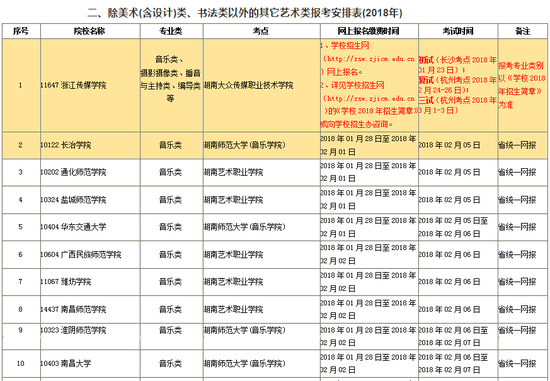This screenshot has height=381, width=550.
Task: Click 省统一网报 in the 南昌师范学院 row
Action: point(517,309)
